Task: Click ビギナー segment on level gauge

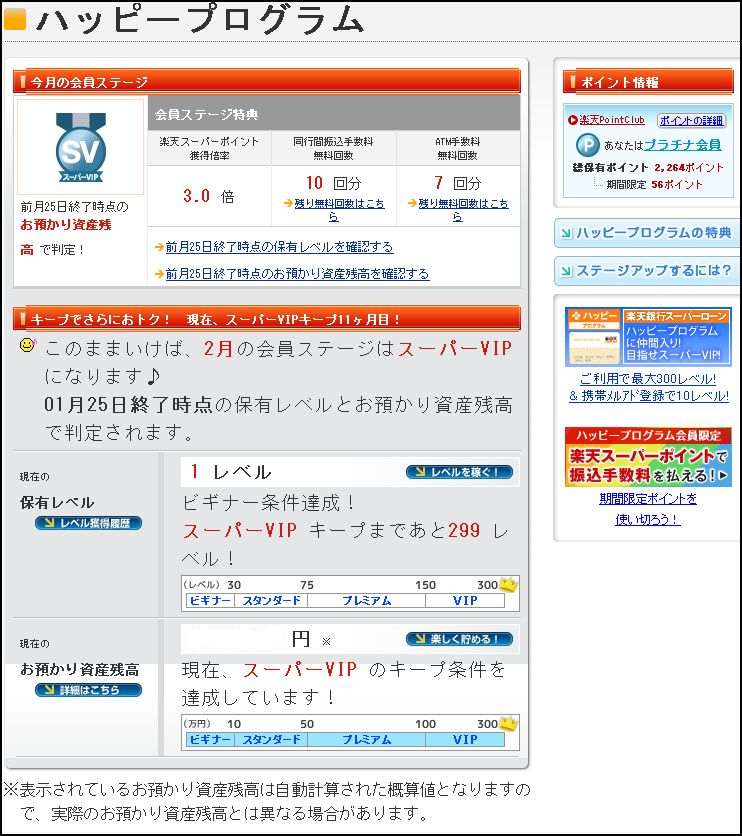Action: coord(210,600)
